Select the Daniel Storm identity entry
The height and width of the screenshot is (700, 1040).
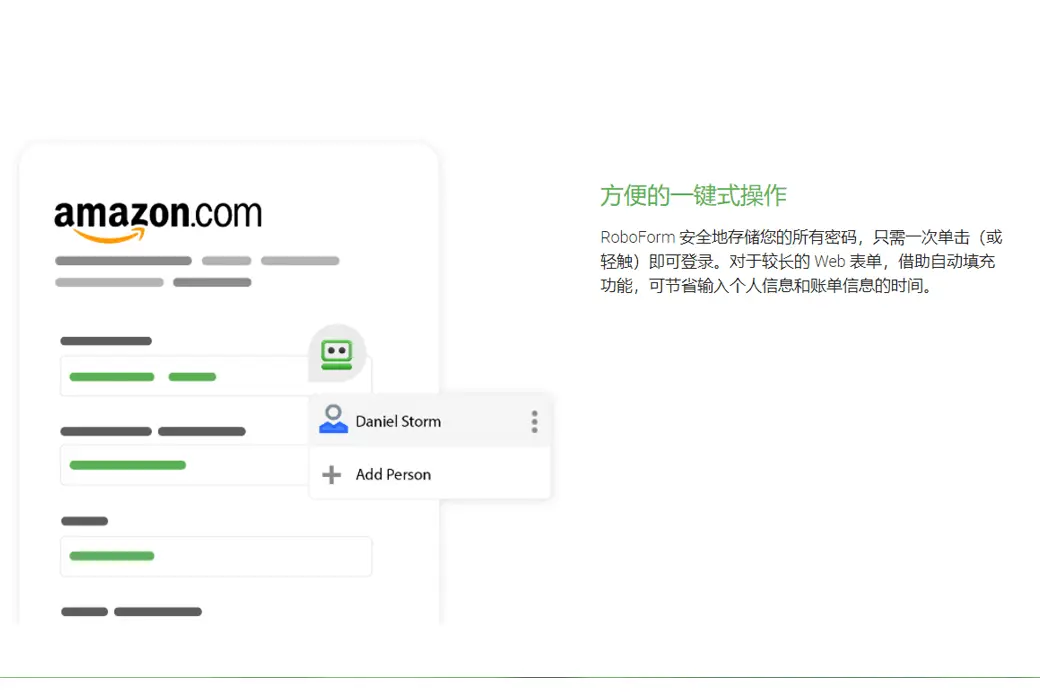(x=430, y=421)
